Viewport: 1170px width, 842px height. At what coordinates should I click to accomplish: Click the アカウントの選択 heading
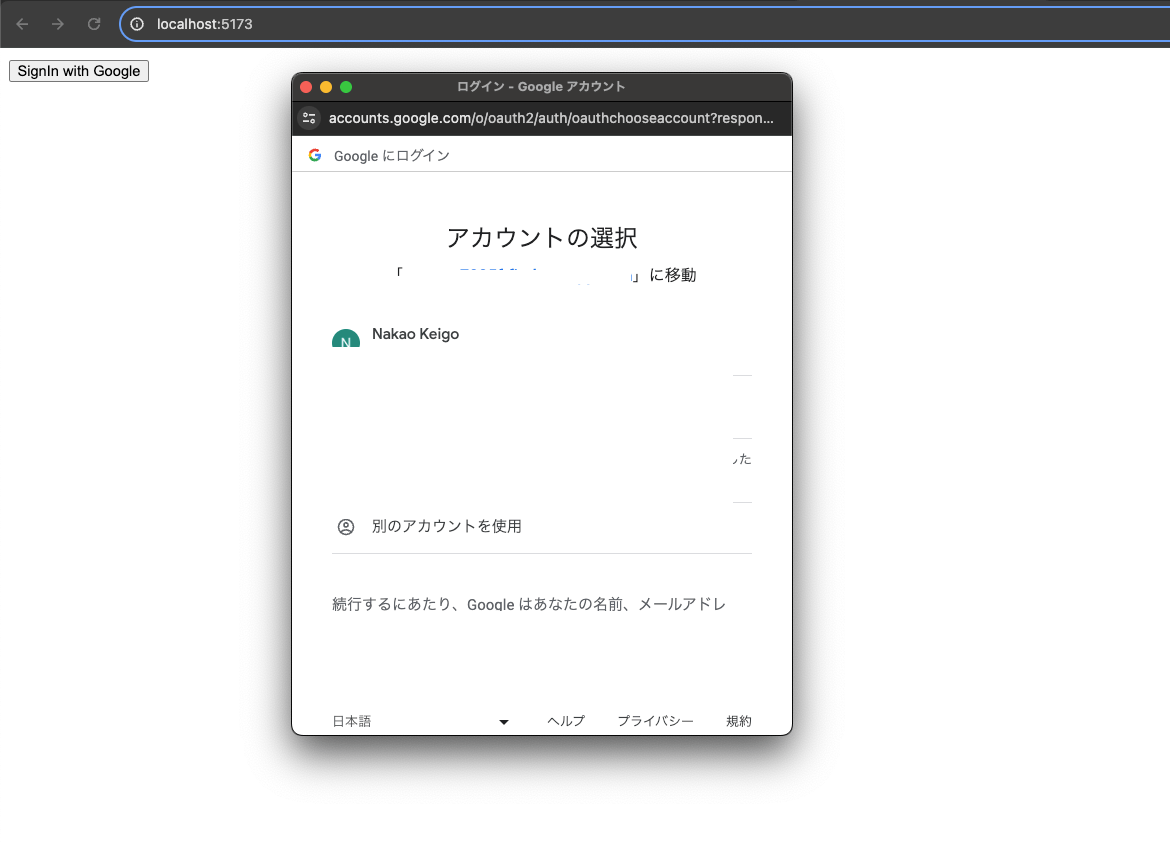click(542, 237)
